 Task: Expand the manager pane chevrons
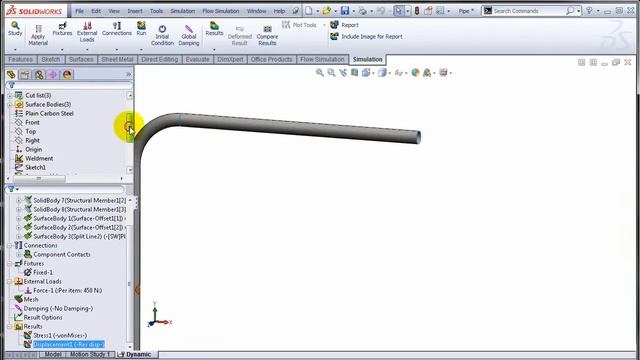coord(128,74)
